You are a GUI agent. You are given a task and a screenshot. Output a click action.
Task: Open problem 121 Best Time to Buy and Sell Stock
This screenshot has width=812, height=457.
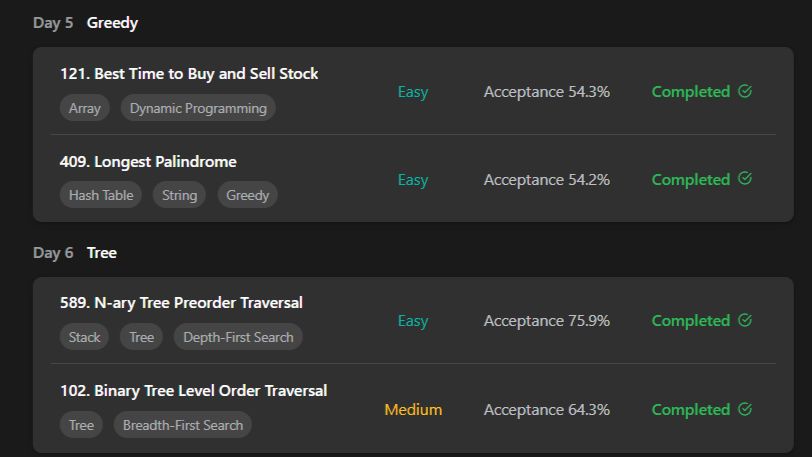pyautogui.click(x=189, y=74)
